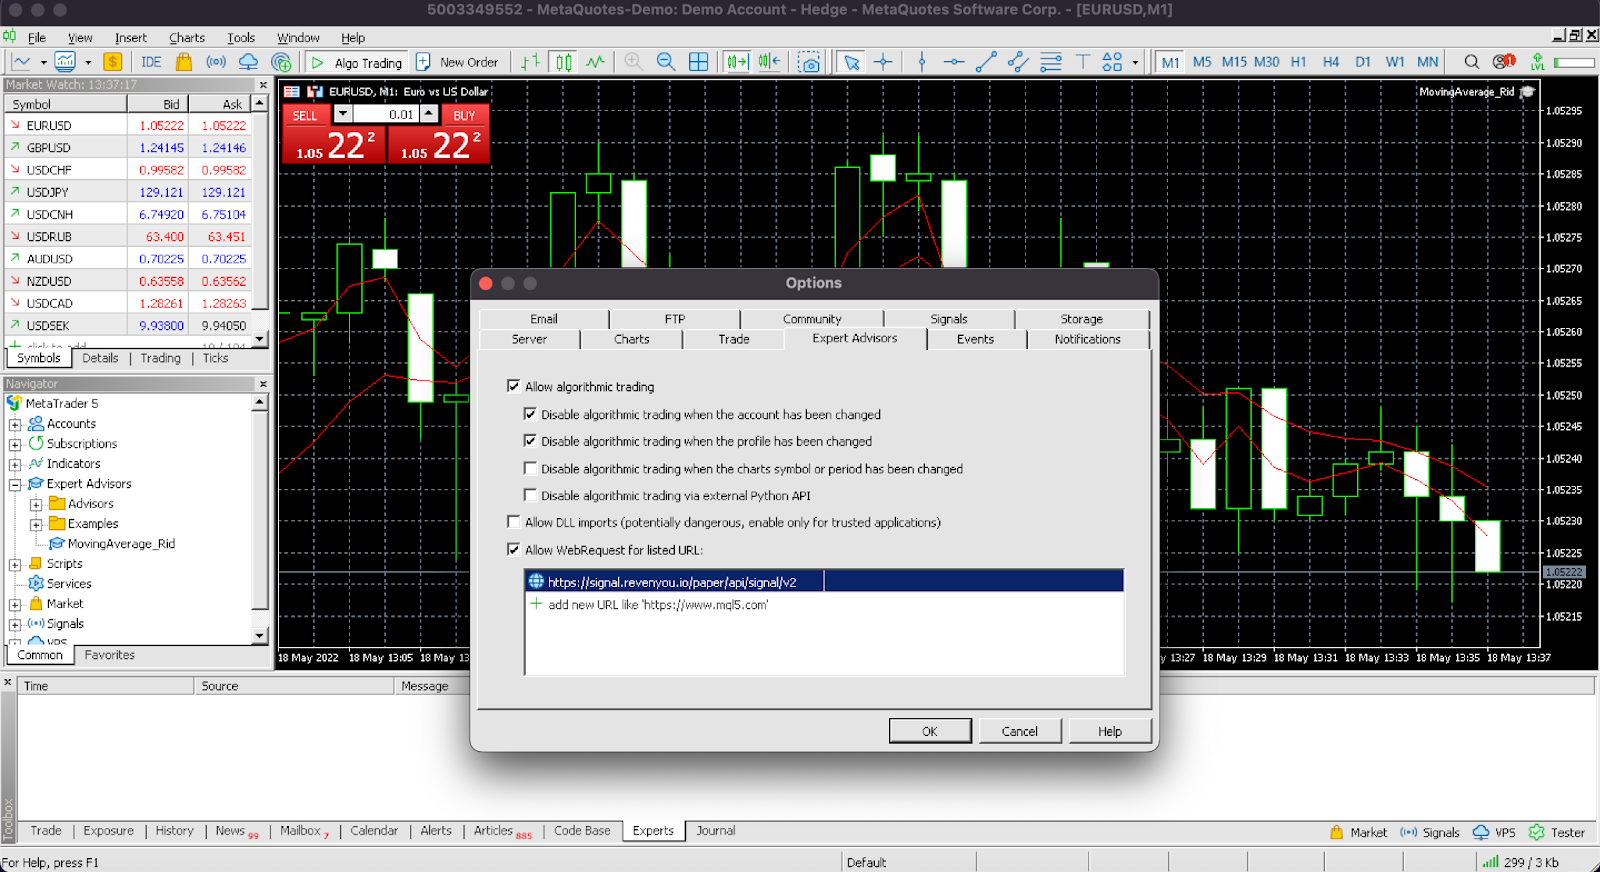
Task: Click the OK button in Options dialog
Action: click(929, 731)
